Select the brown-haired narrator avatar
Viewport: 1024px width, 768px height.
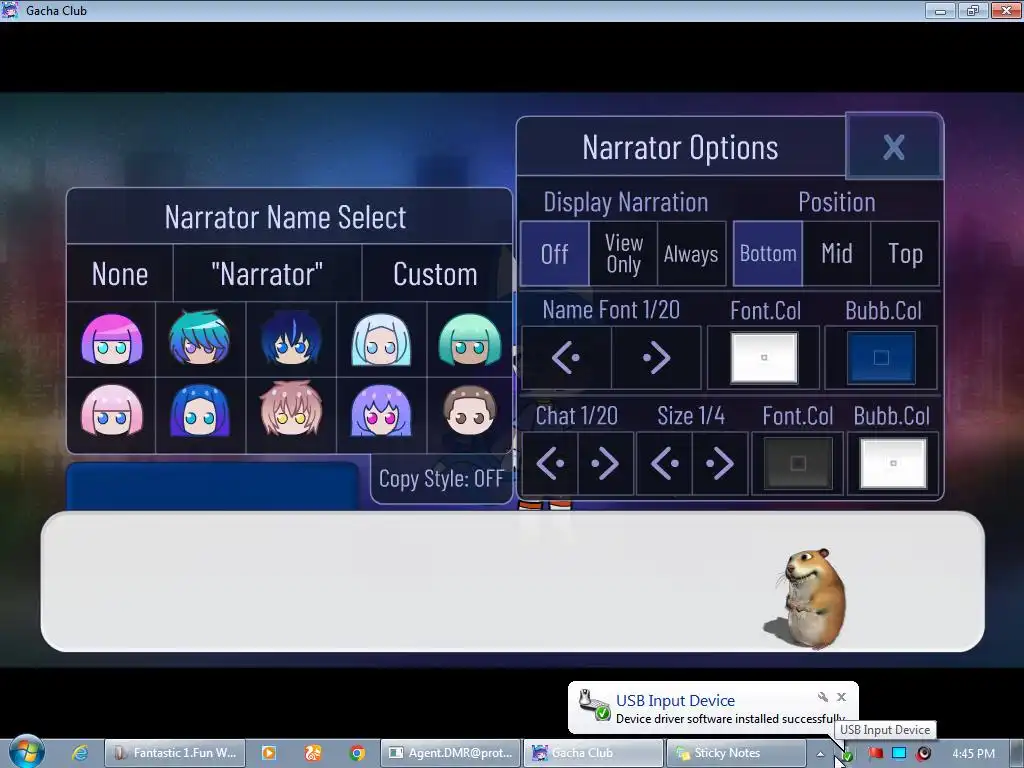click(x=470, y=410)
